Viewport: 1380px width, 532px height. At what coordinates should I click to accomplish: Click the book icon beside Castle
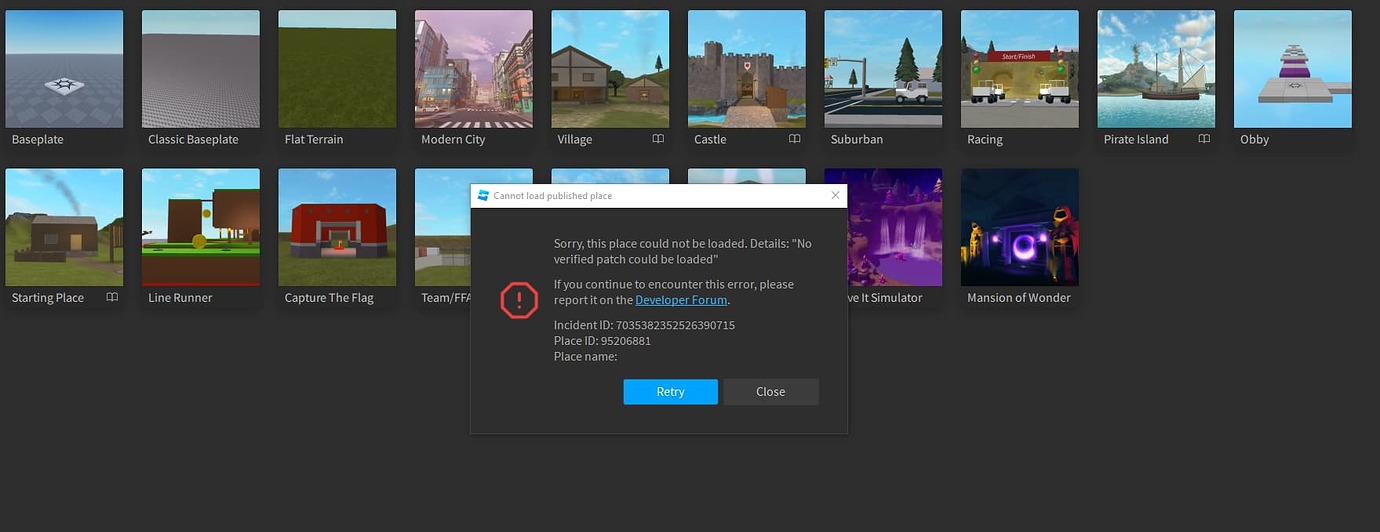coord(794,139)
